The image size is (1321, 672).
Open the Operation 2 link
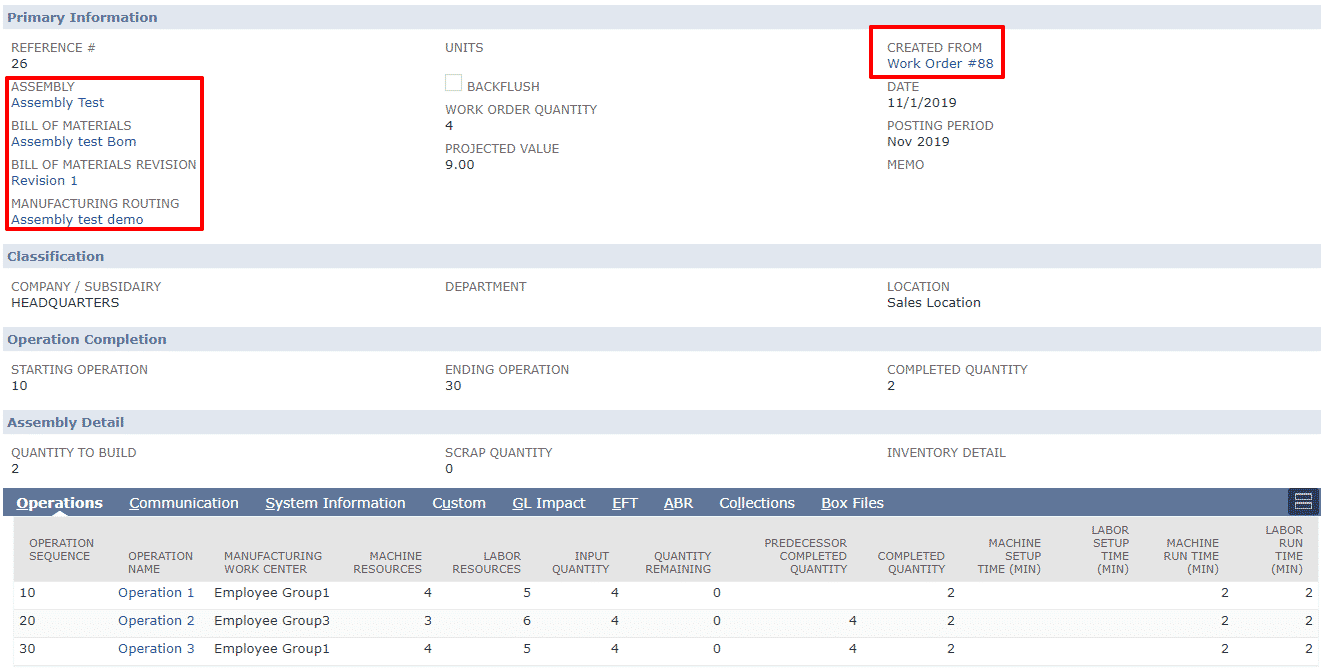point(156,621)
